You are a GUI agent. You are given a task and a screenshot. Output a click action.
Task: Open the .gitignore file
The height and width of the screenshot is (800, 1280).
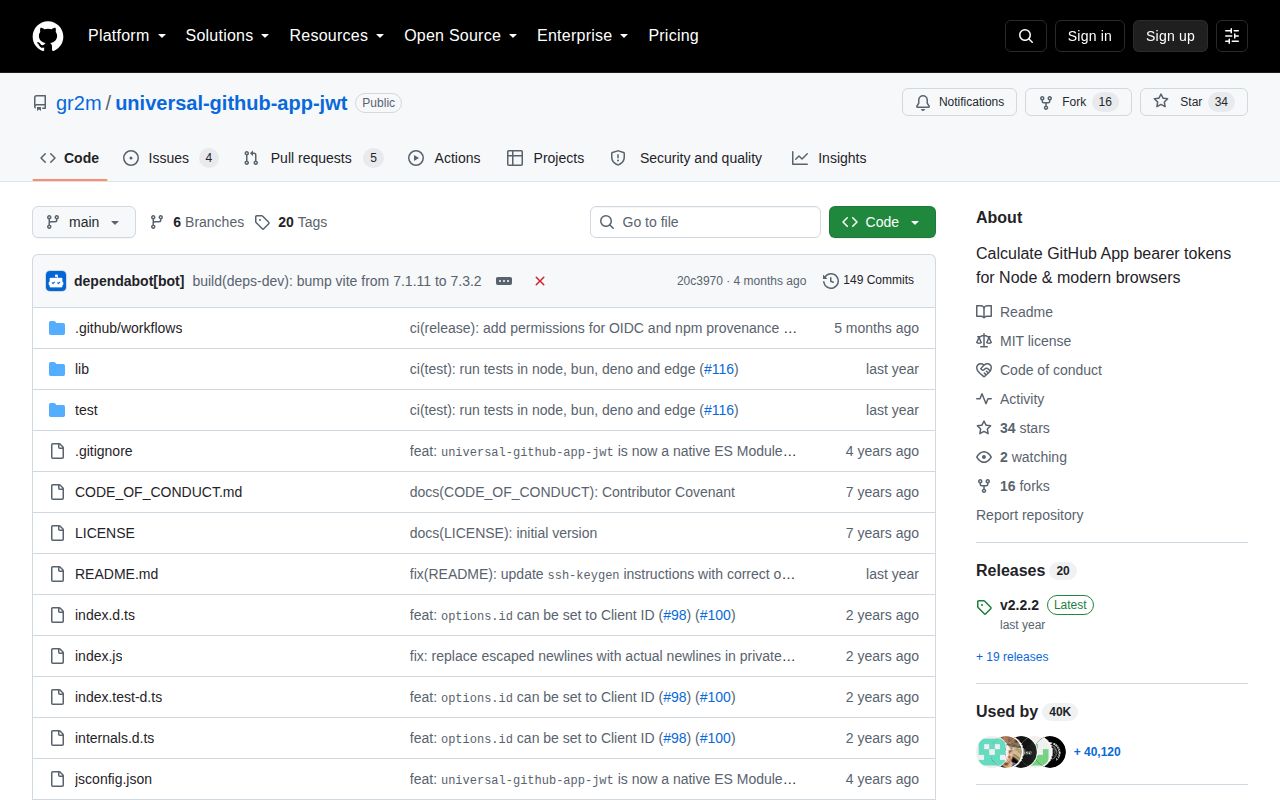pos(103,451)
